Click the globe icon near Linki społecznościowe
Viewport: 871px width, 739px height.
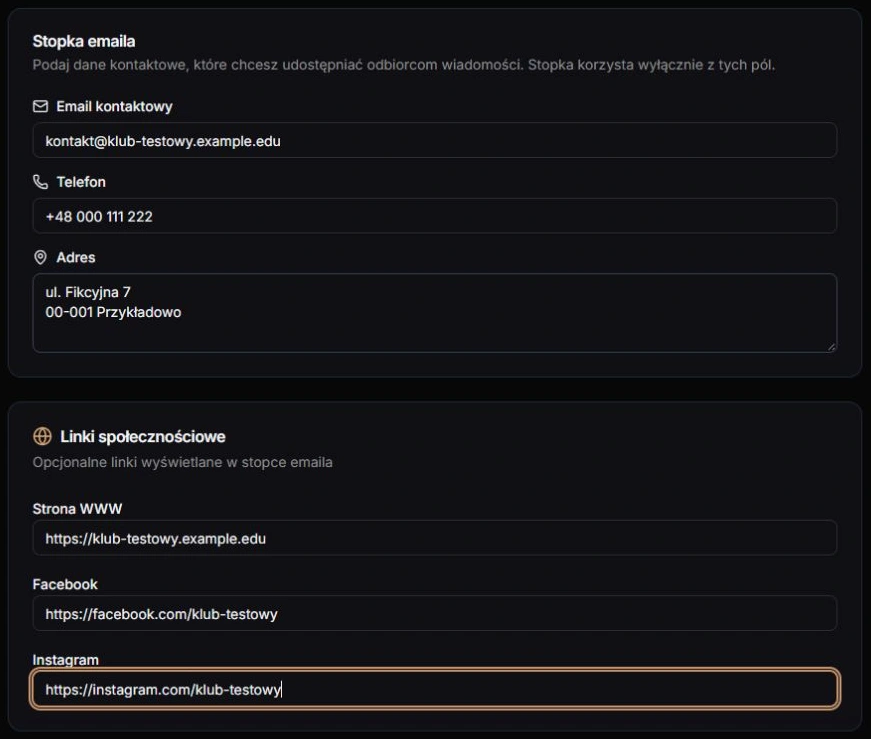click(42, 437)
